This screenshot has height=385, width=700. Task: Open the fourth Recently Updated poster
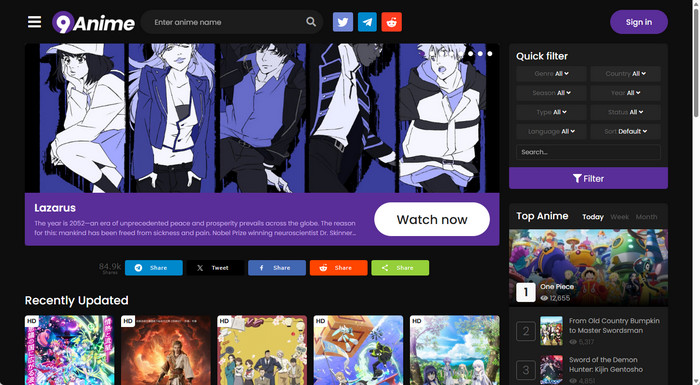[x=358, y=350]
